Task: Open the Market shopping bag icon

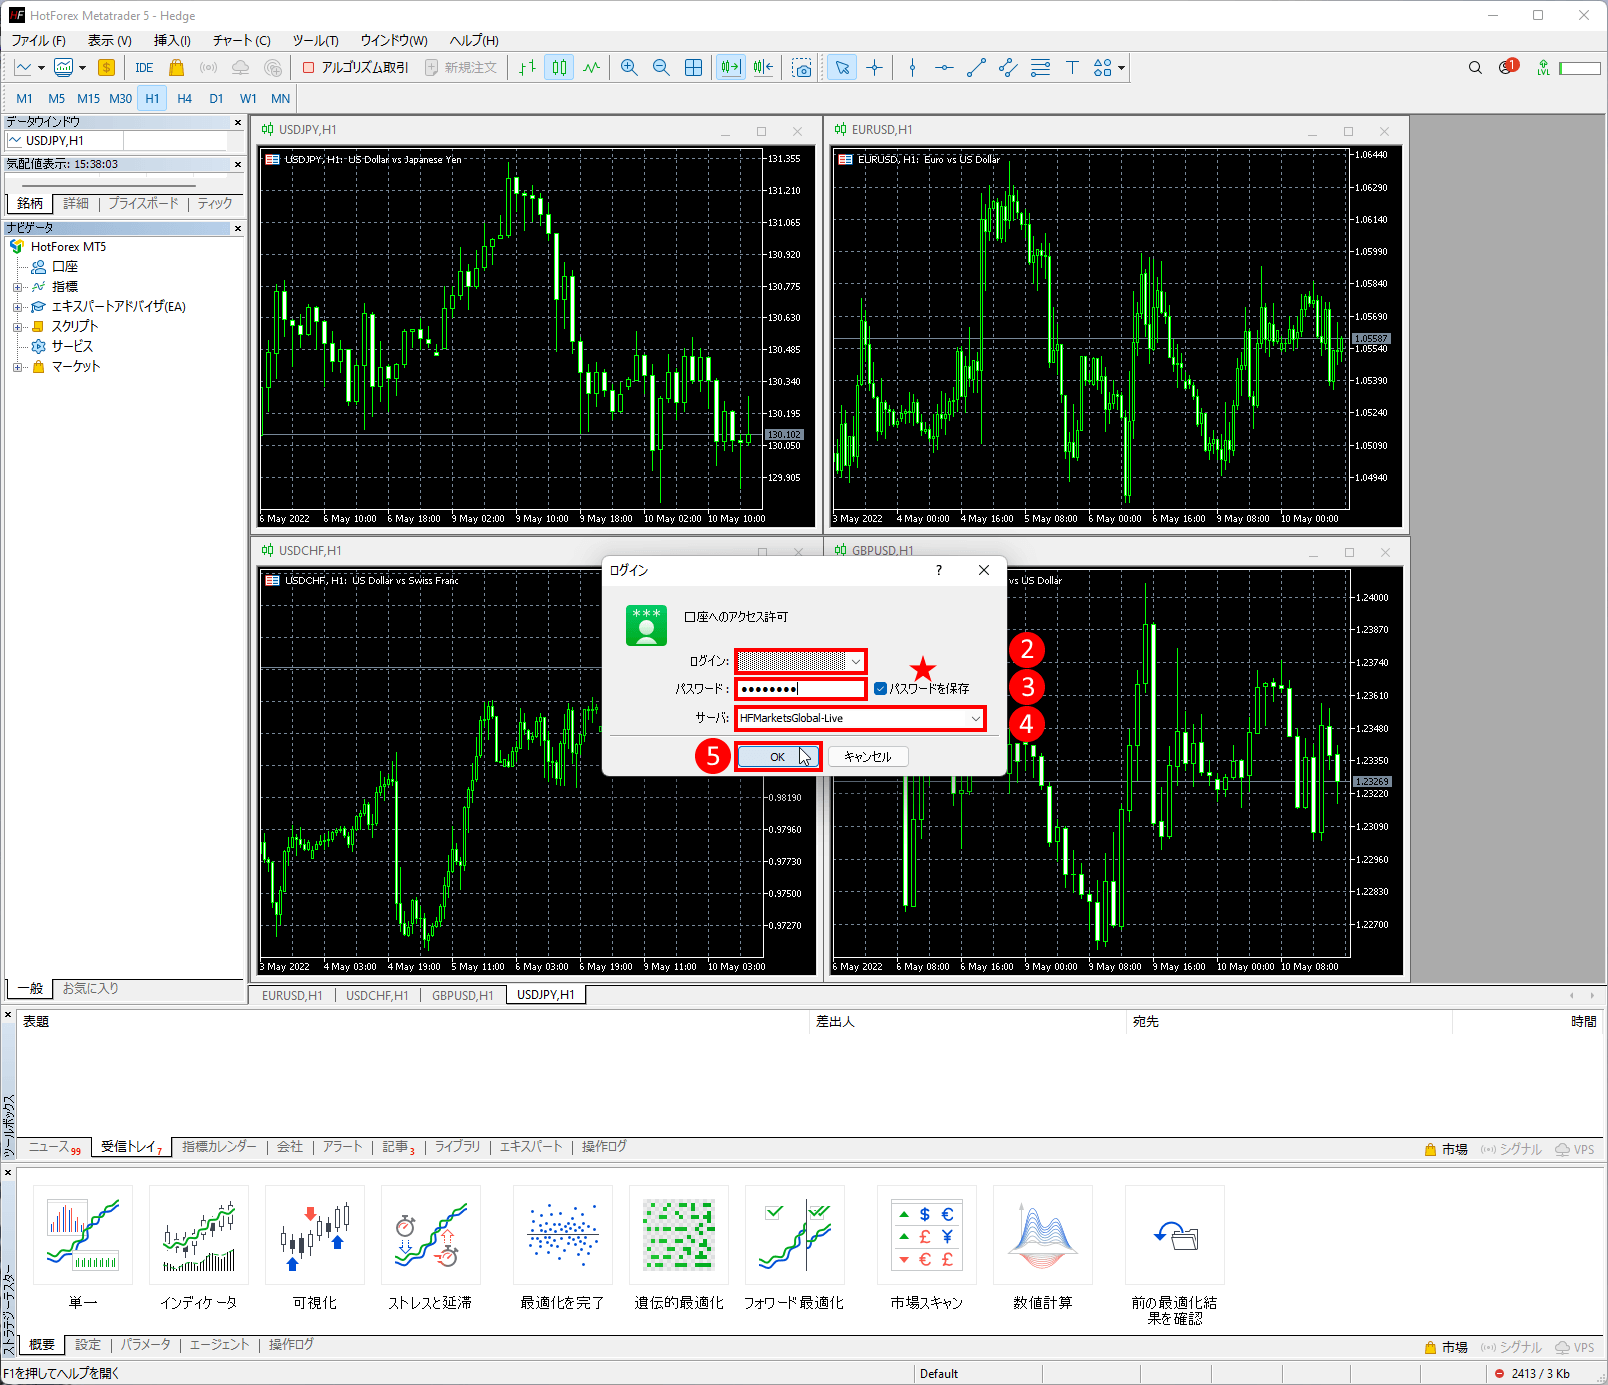Action: (177, 68)
